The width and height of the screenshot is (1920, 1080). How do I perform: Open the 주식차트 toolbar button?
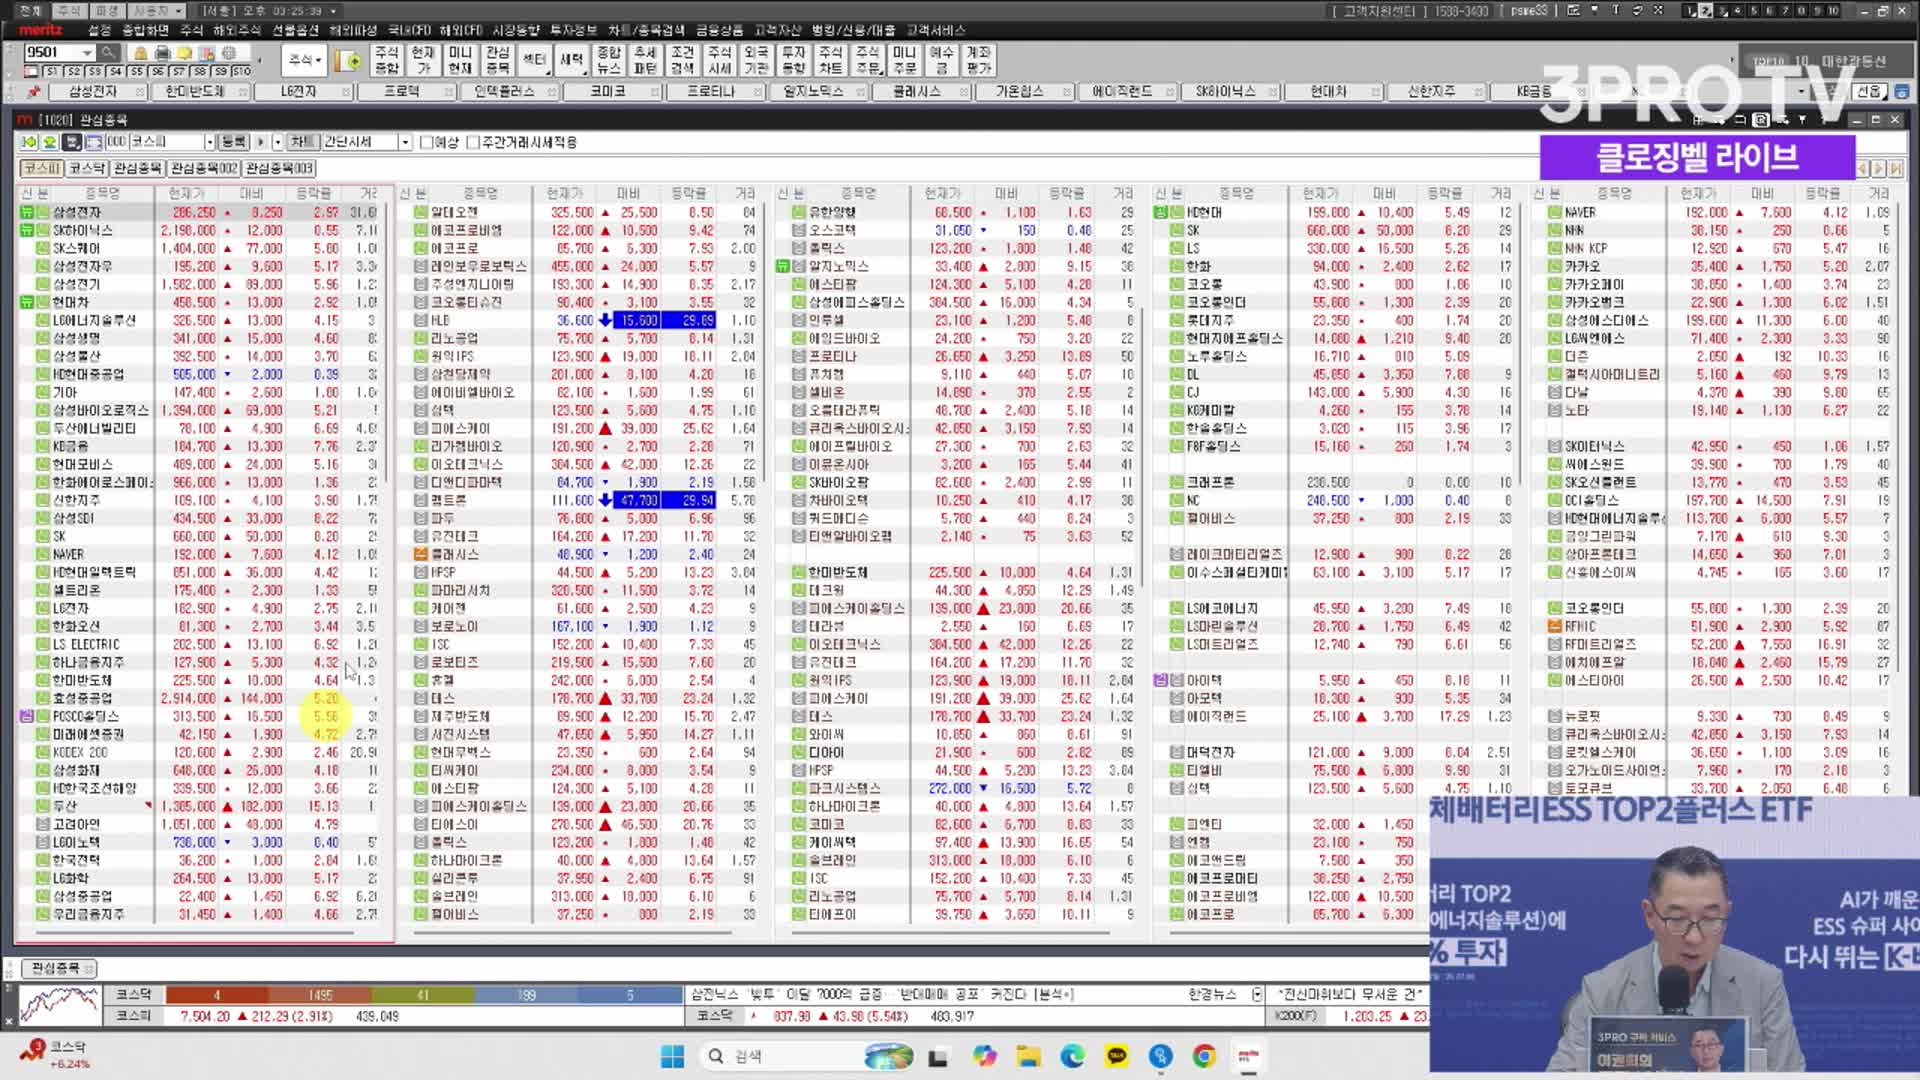click(x=830, y=60)
